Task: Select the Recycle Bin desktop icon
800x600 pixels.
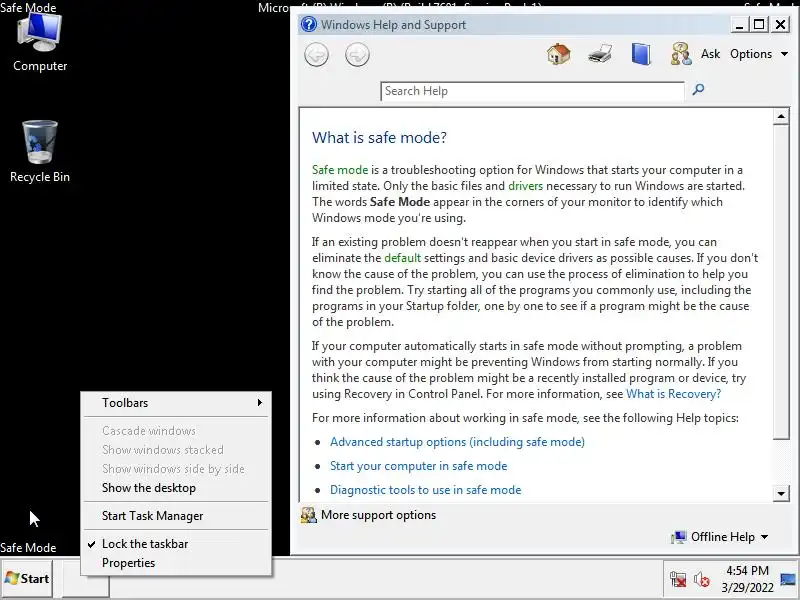Action: coord(40,152)
